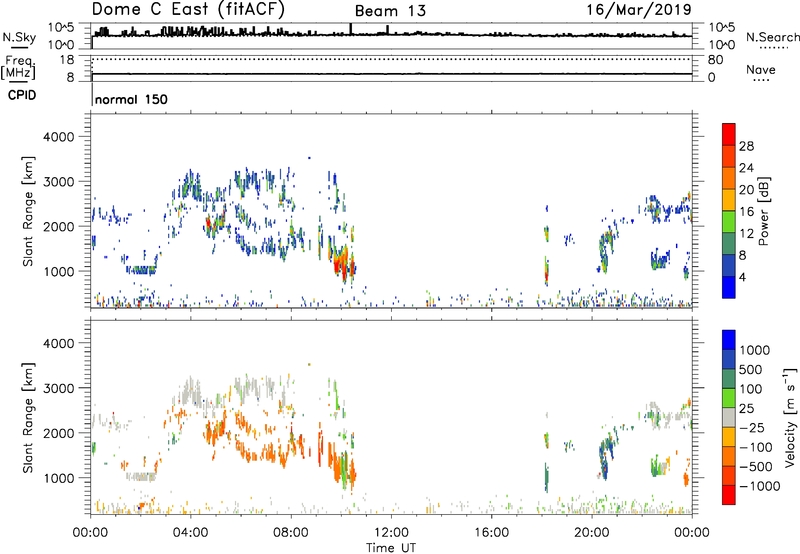800x554 pixels.
Task: Click the '1000' tick on the velocity scale
Action: pos(755,350)
